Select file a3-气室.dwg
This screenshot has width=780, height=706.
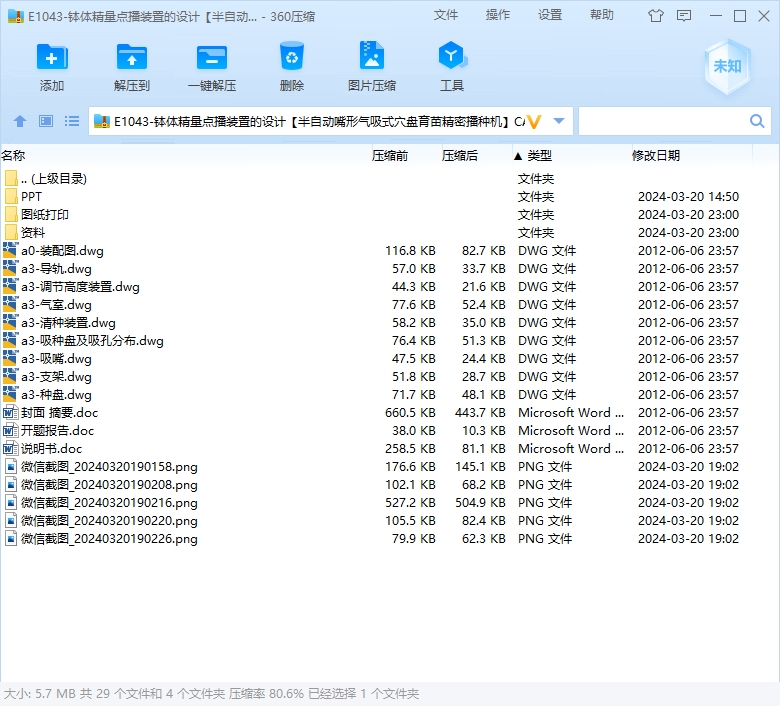point(56,304)
